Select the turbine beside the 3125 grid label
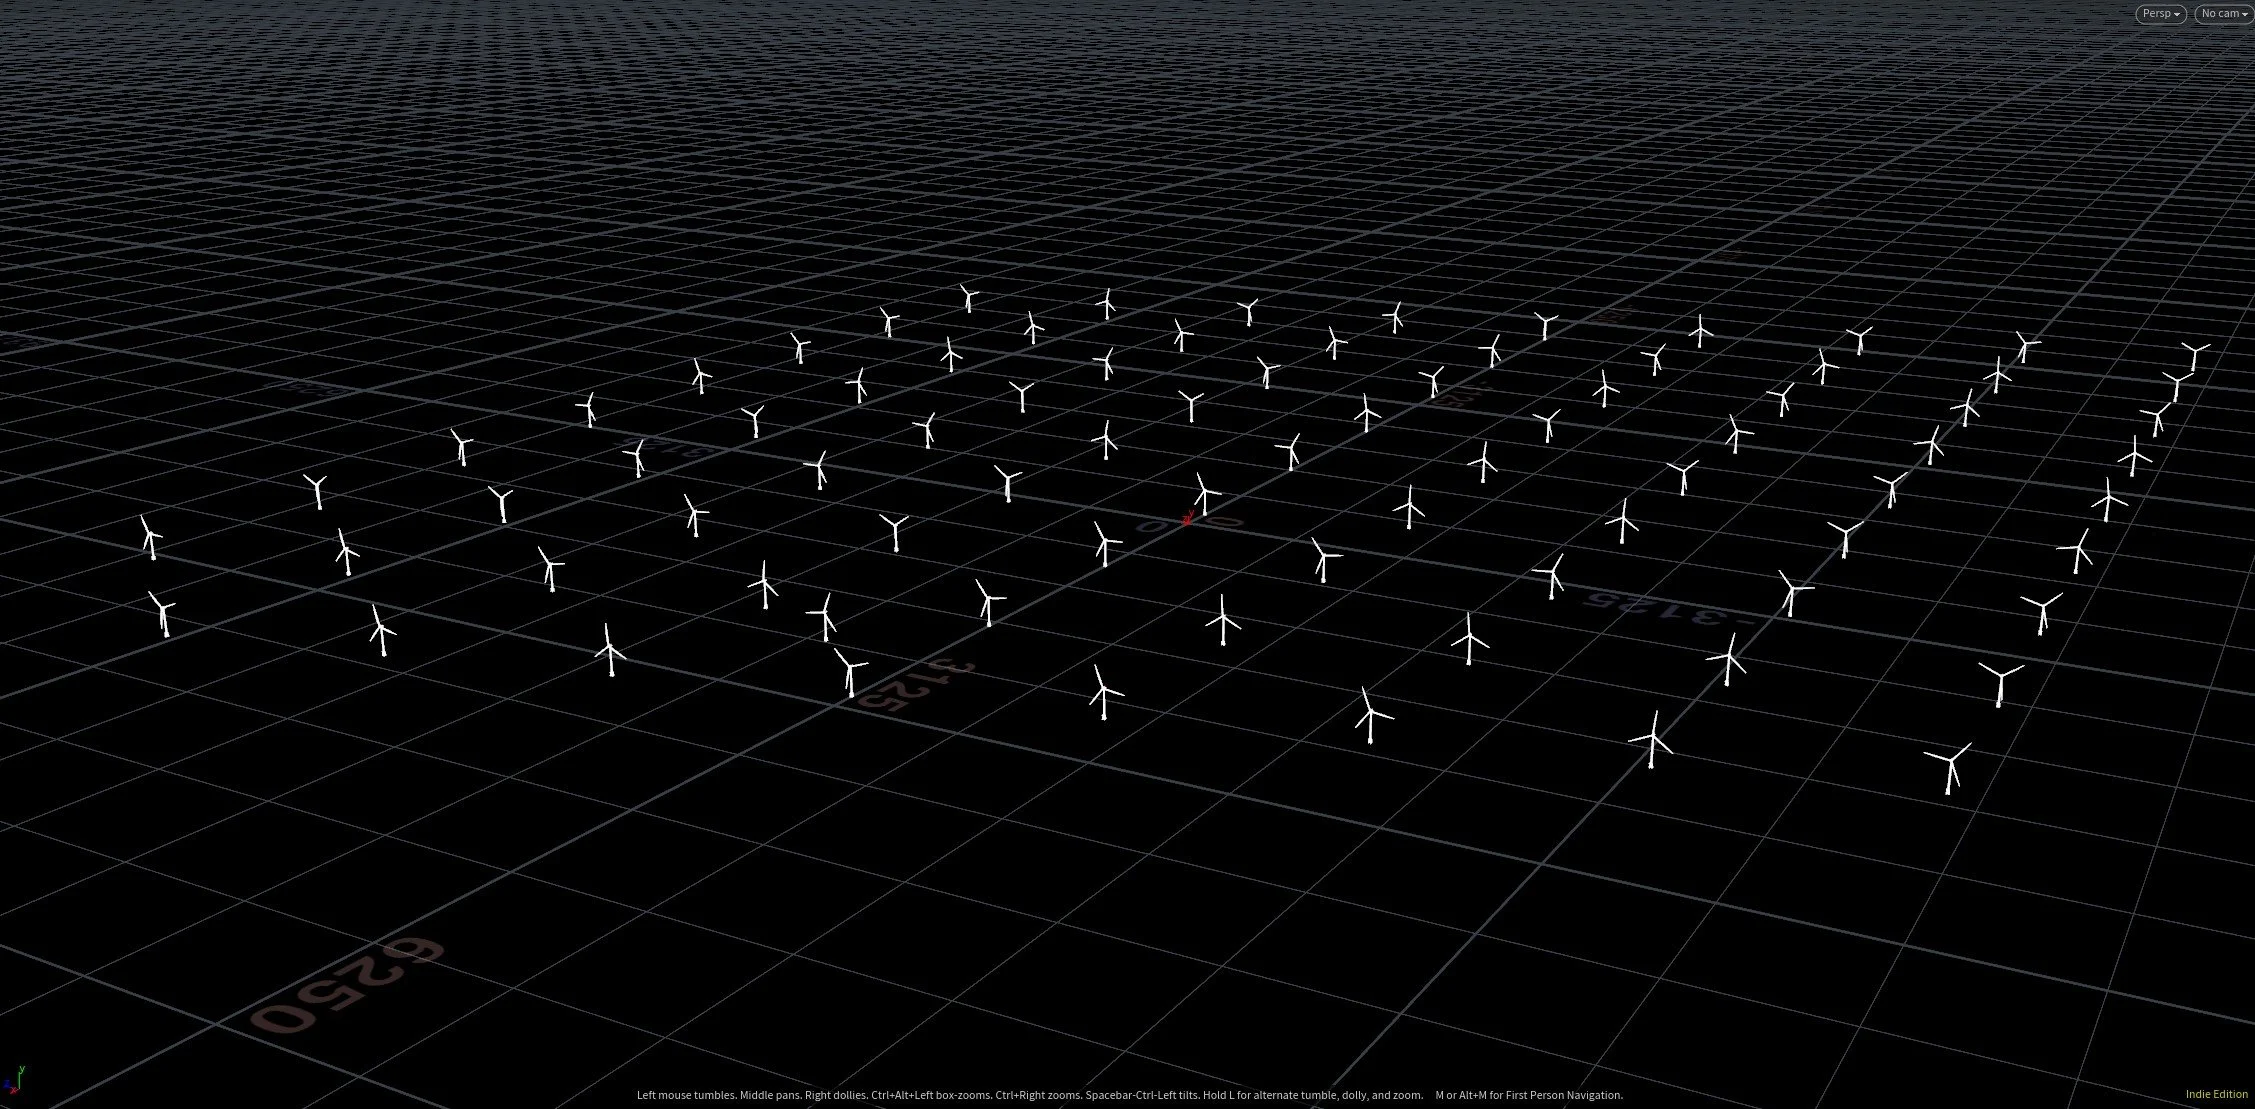2255x1109 pixels. pyautogui.click(x=851, y=673)
